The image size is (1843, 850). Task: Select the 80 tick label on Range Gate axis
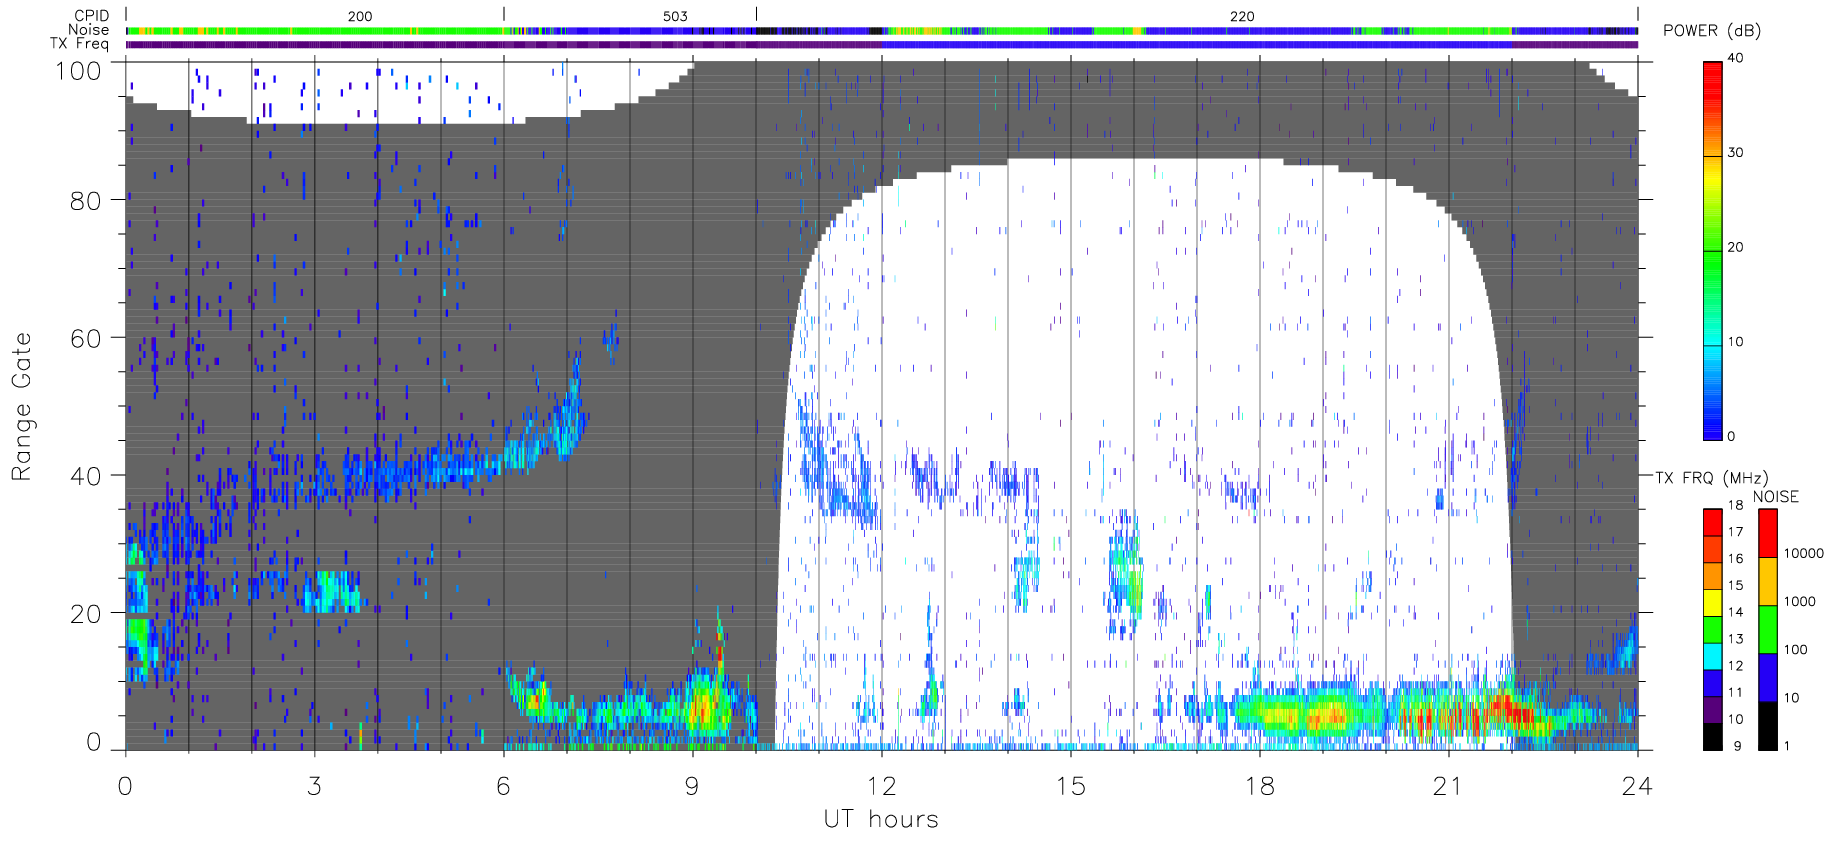(x=85, y=201)
